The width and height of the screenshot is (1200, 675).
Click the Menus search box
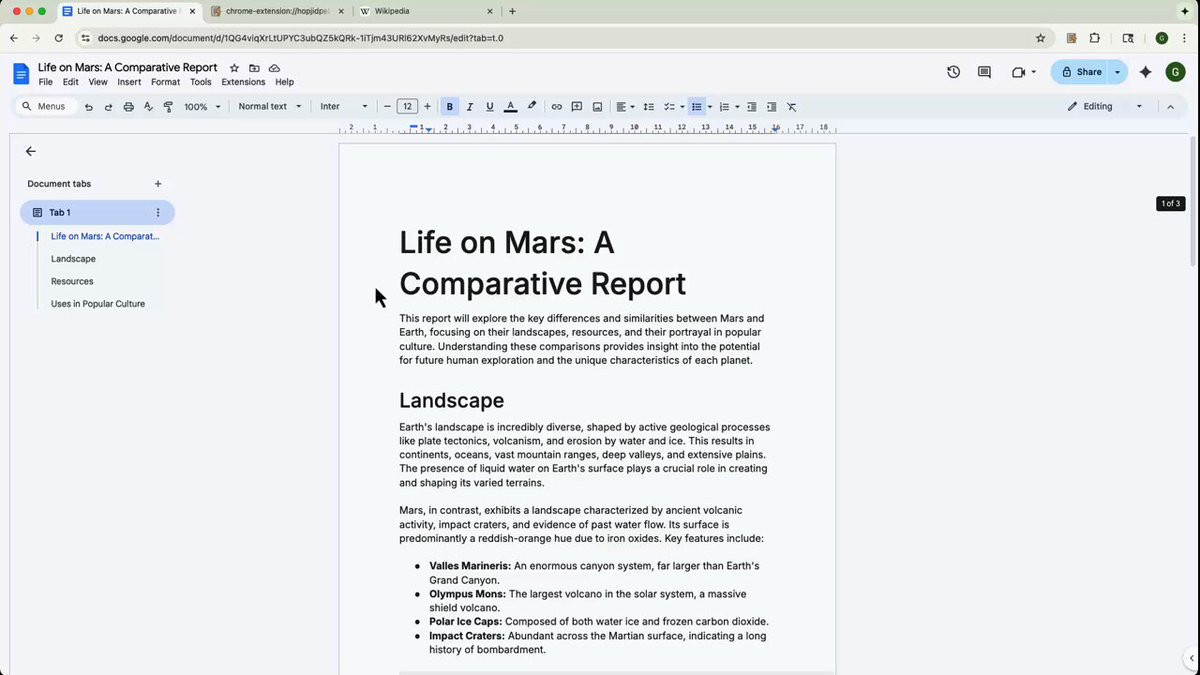point(47,107)
